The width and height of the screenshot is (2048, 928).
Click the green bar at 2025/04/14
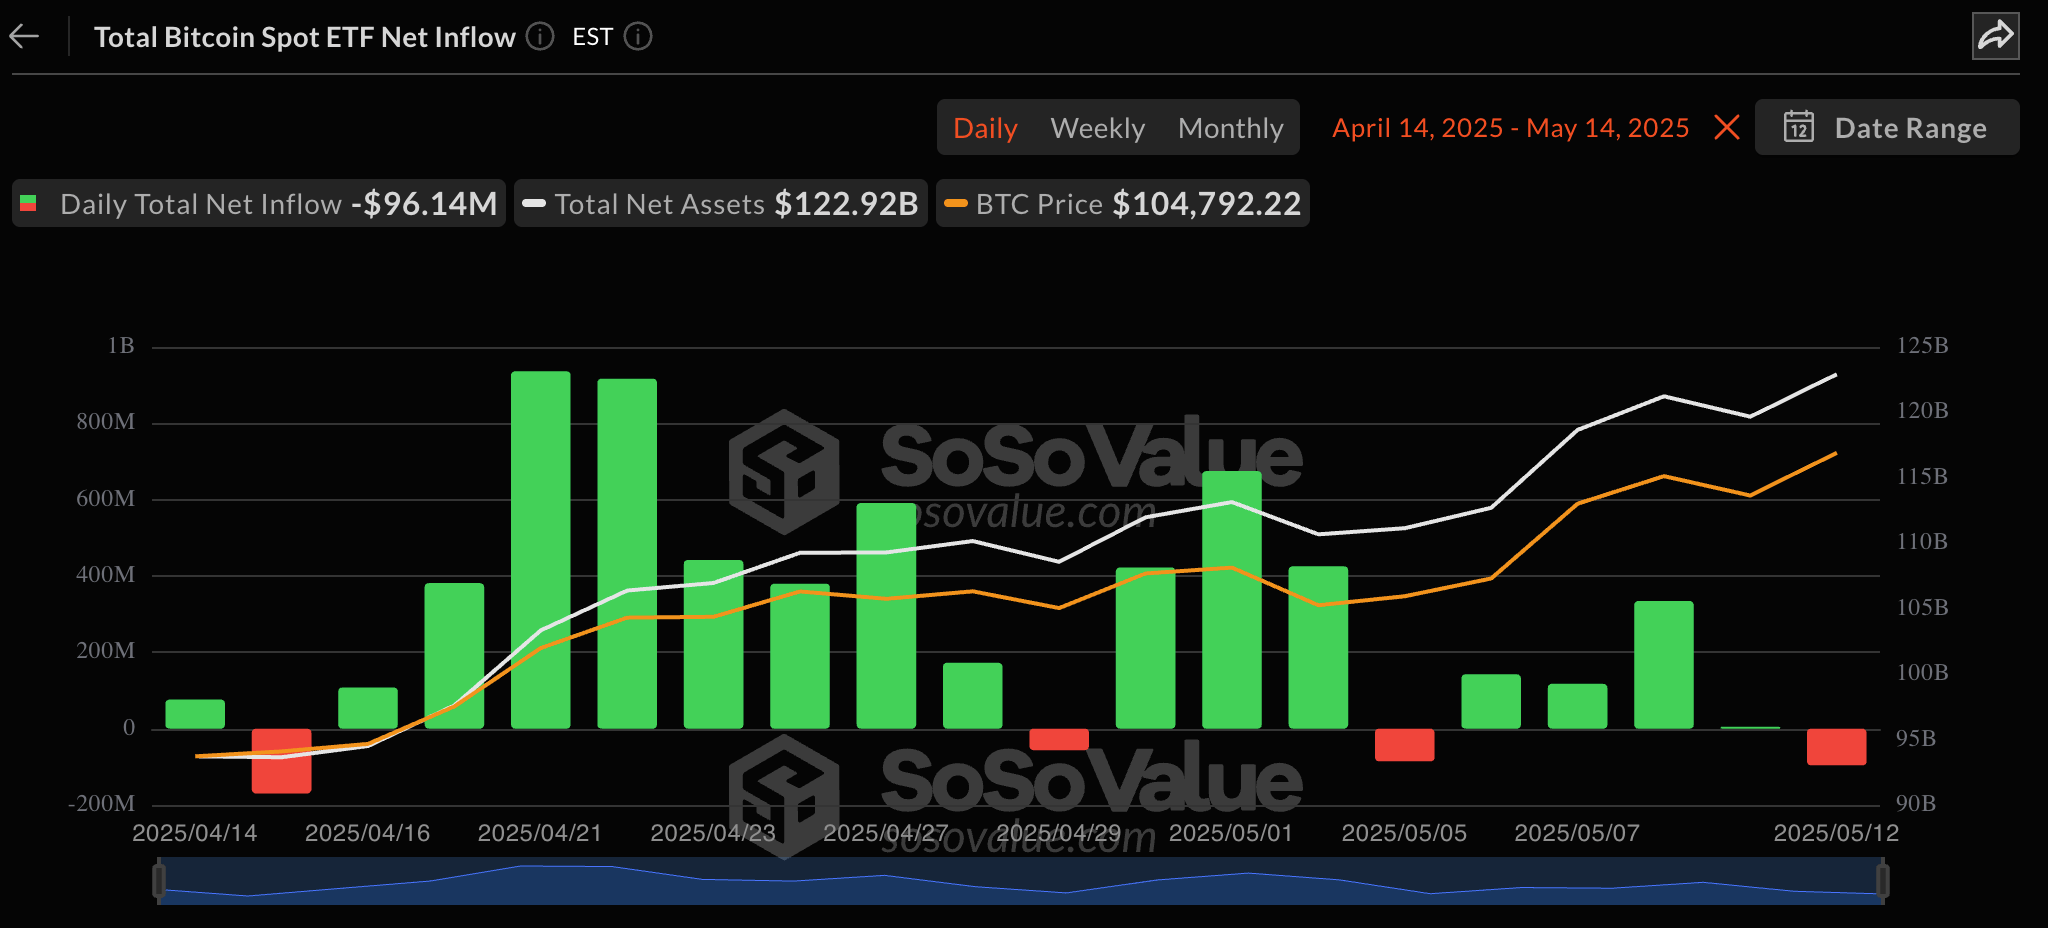pos(195,714)
